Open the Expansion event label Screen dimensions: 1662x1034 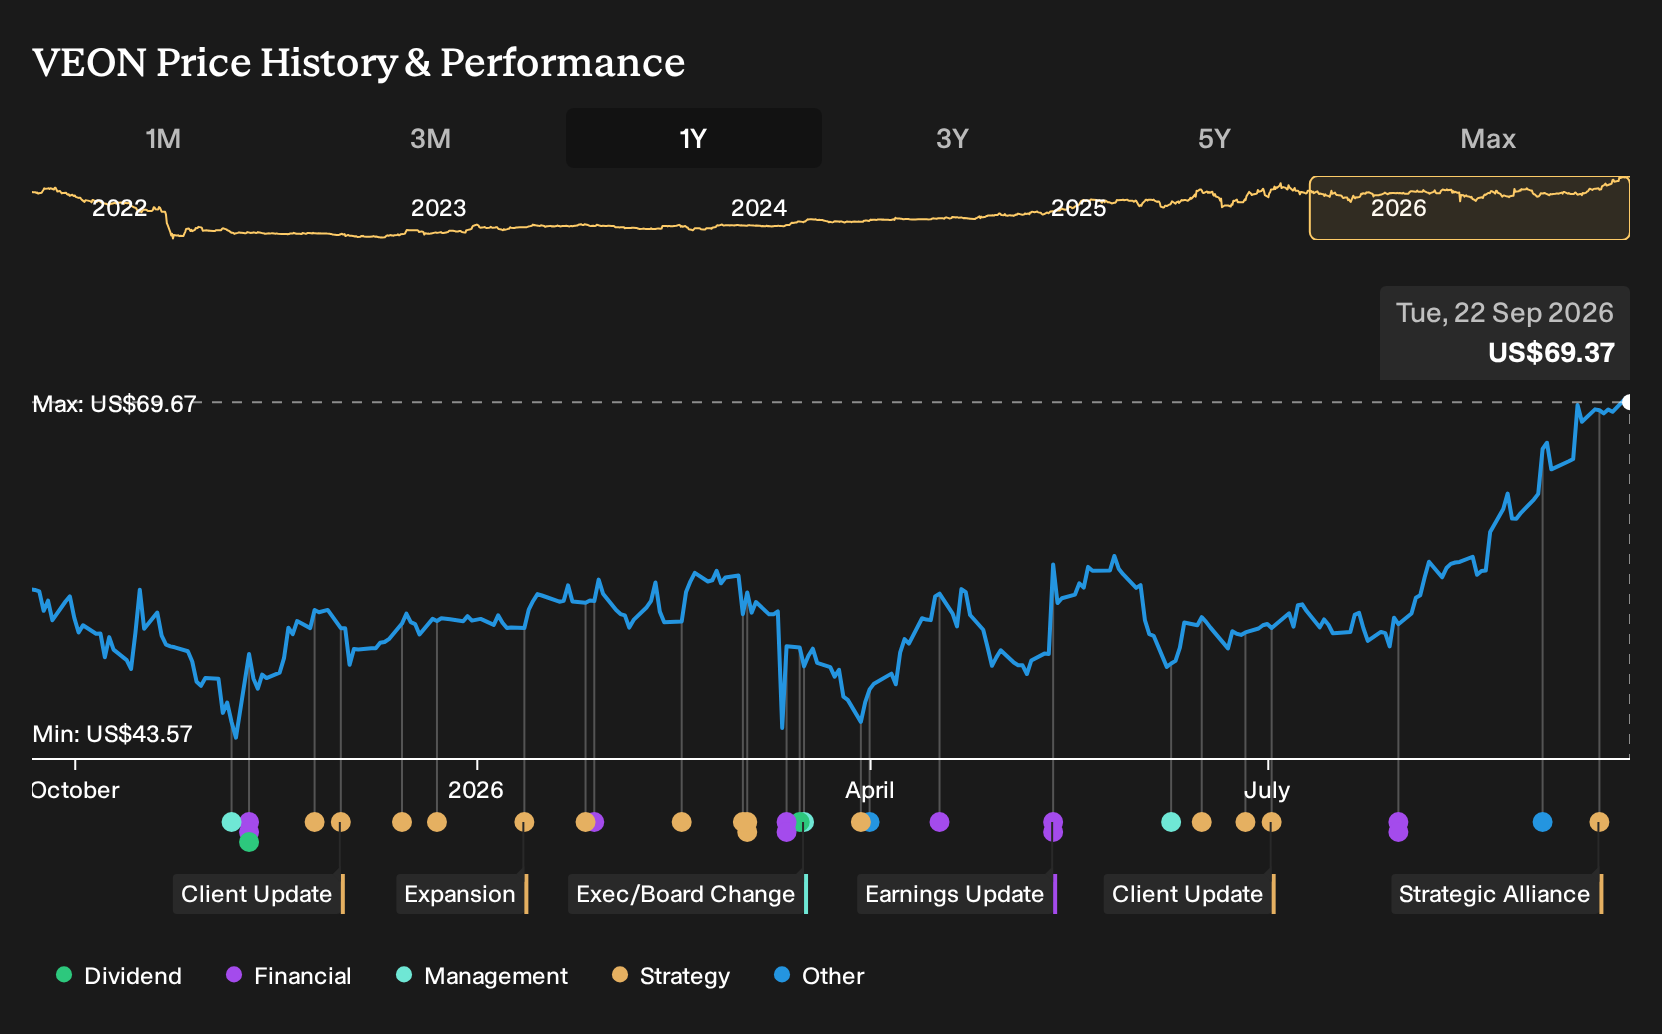click(462, 894)
